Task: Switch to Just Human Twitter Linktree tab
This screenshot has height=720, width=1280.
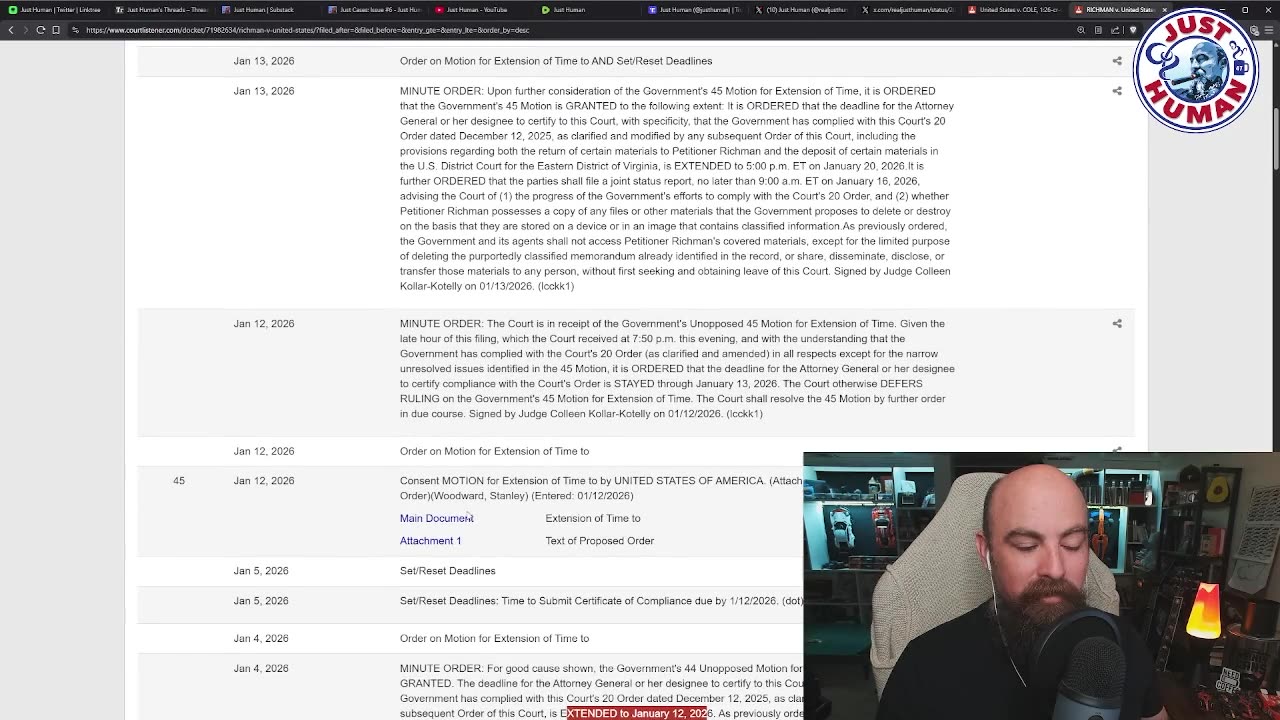Action: pyautogui.click(x=55, y=10)
